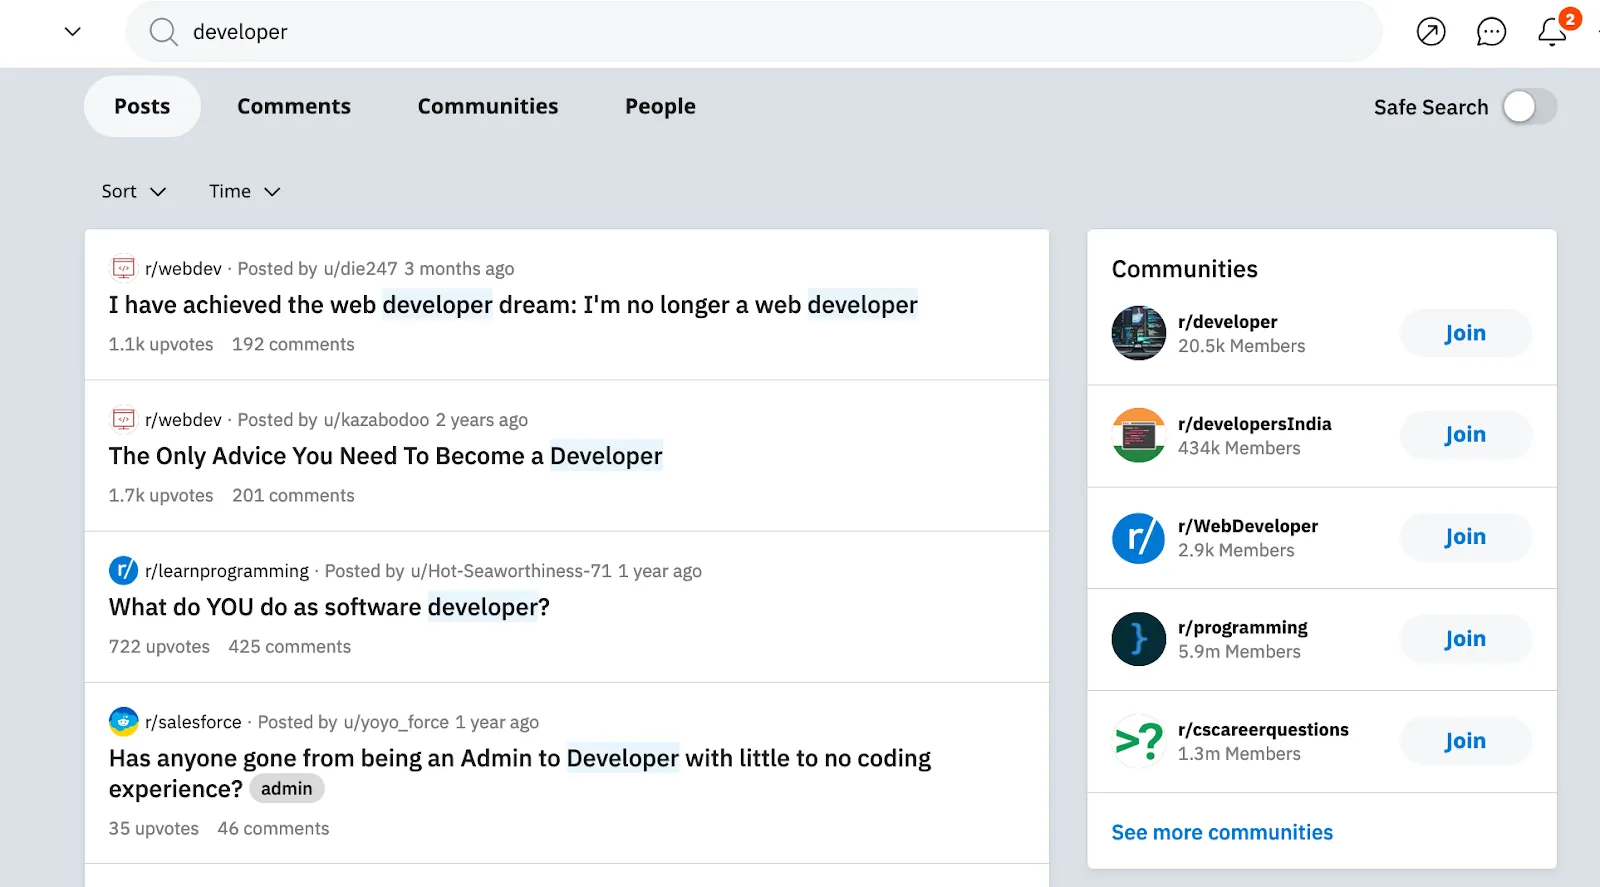Screen dimensions: 1600x887
Task: Click '20.5k Members' text
Action: (x=1241, y=346)
